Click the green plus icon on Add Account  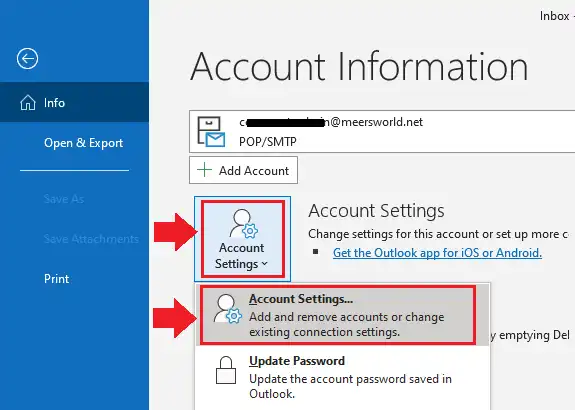coord(204,170)
